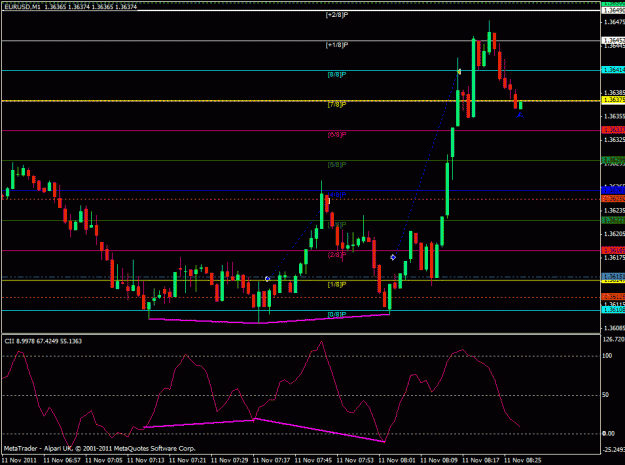Click the 11 Nov 07:45 time label
Screen dimensions: 625x465
point(313,460)
